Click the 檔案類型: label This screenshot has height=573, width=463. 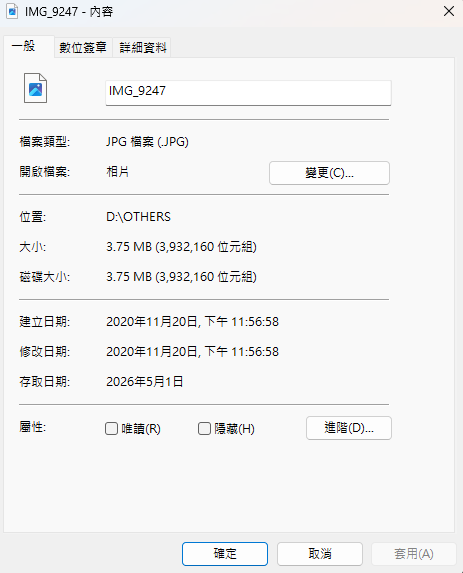[45, 141]
